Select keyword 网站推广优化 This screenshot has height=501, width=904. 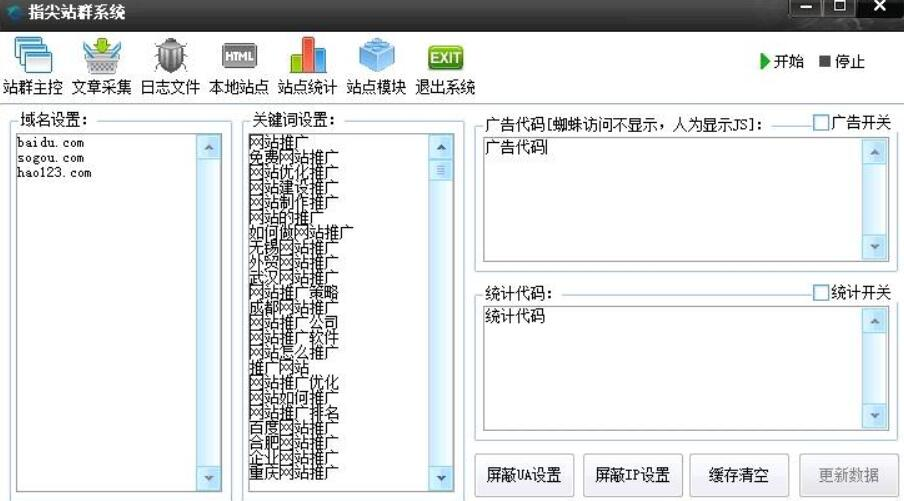(x=294, y=382)
